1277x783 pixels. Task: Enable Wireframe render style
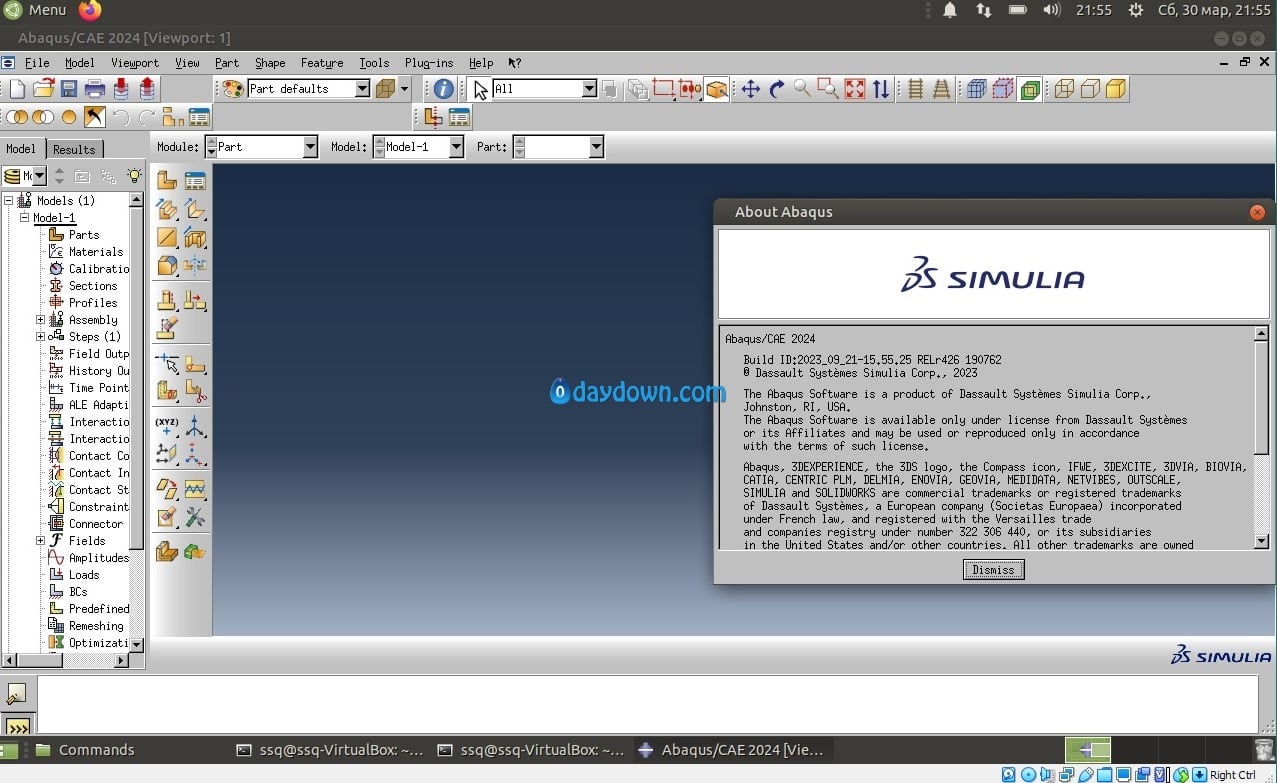pyautogui.click(x=1065, y=89)
